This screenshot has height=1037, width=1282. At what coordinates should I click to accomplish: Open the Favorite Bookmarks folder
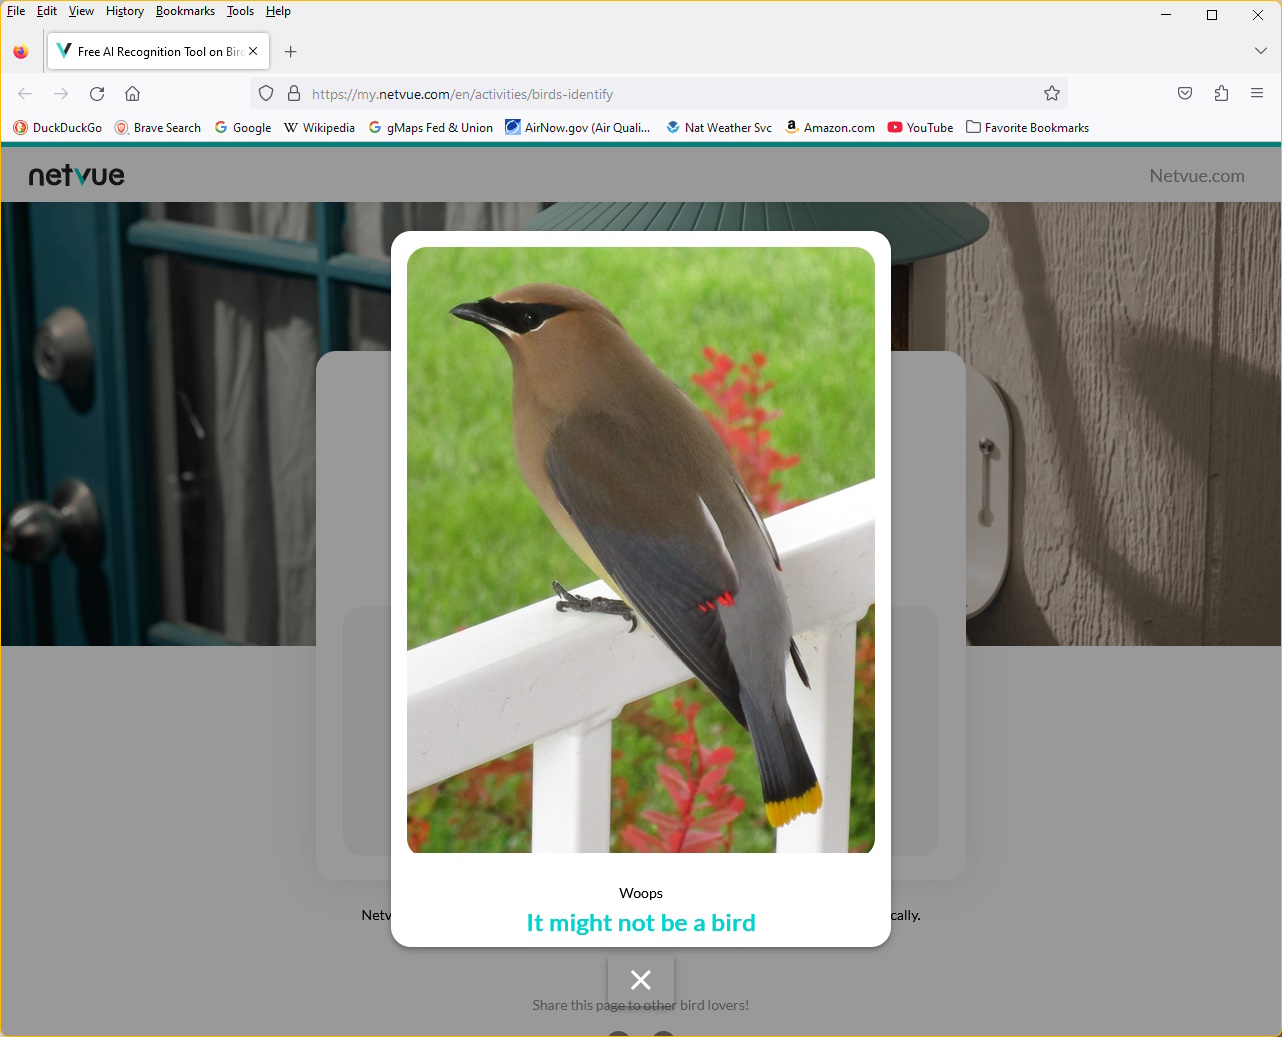point(1027,128)
